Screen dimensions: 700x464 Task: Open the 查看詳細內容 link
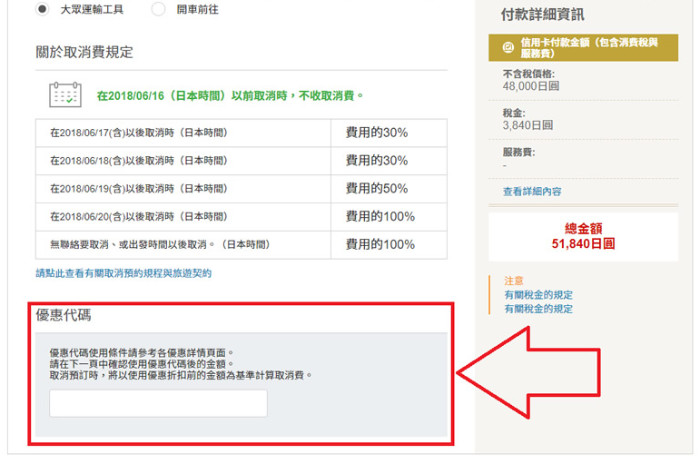[x=532, y=192]
